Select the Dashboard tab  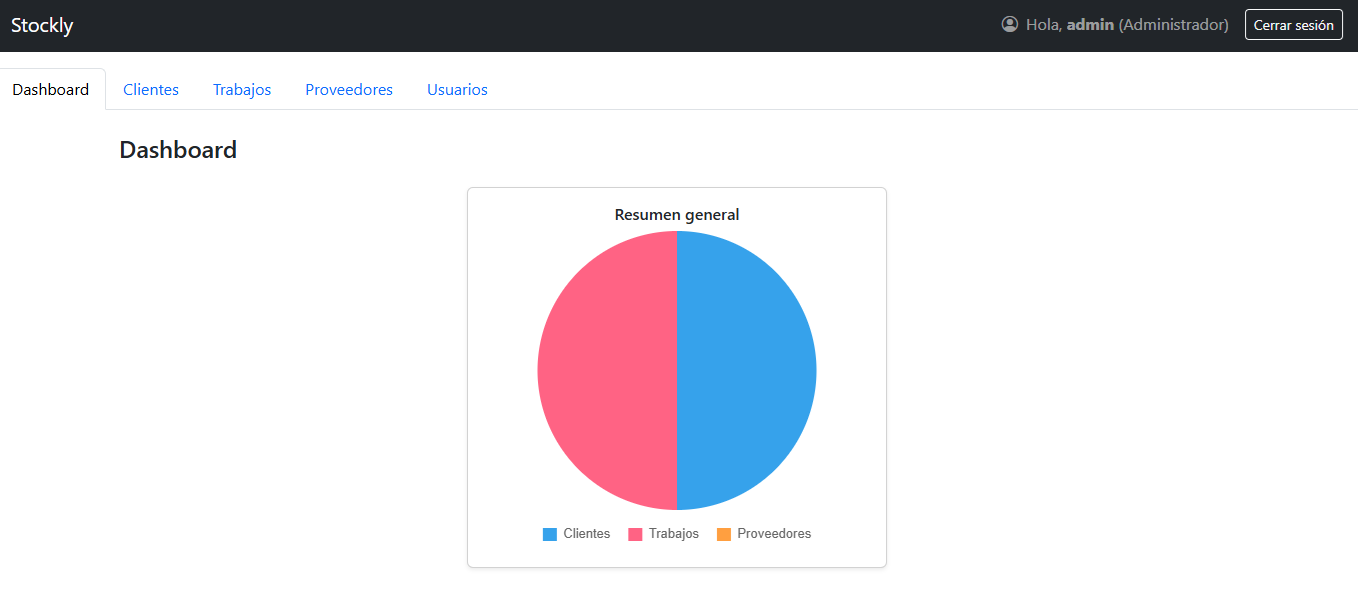click(51, 90)
